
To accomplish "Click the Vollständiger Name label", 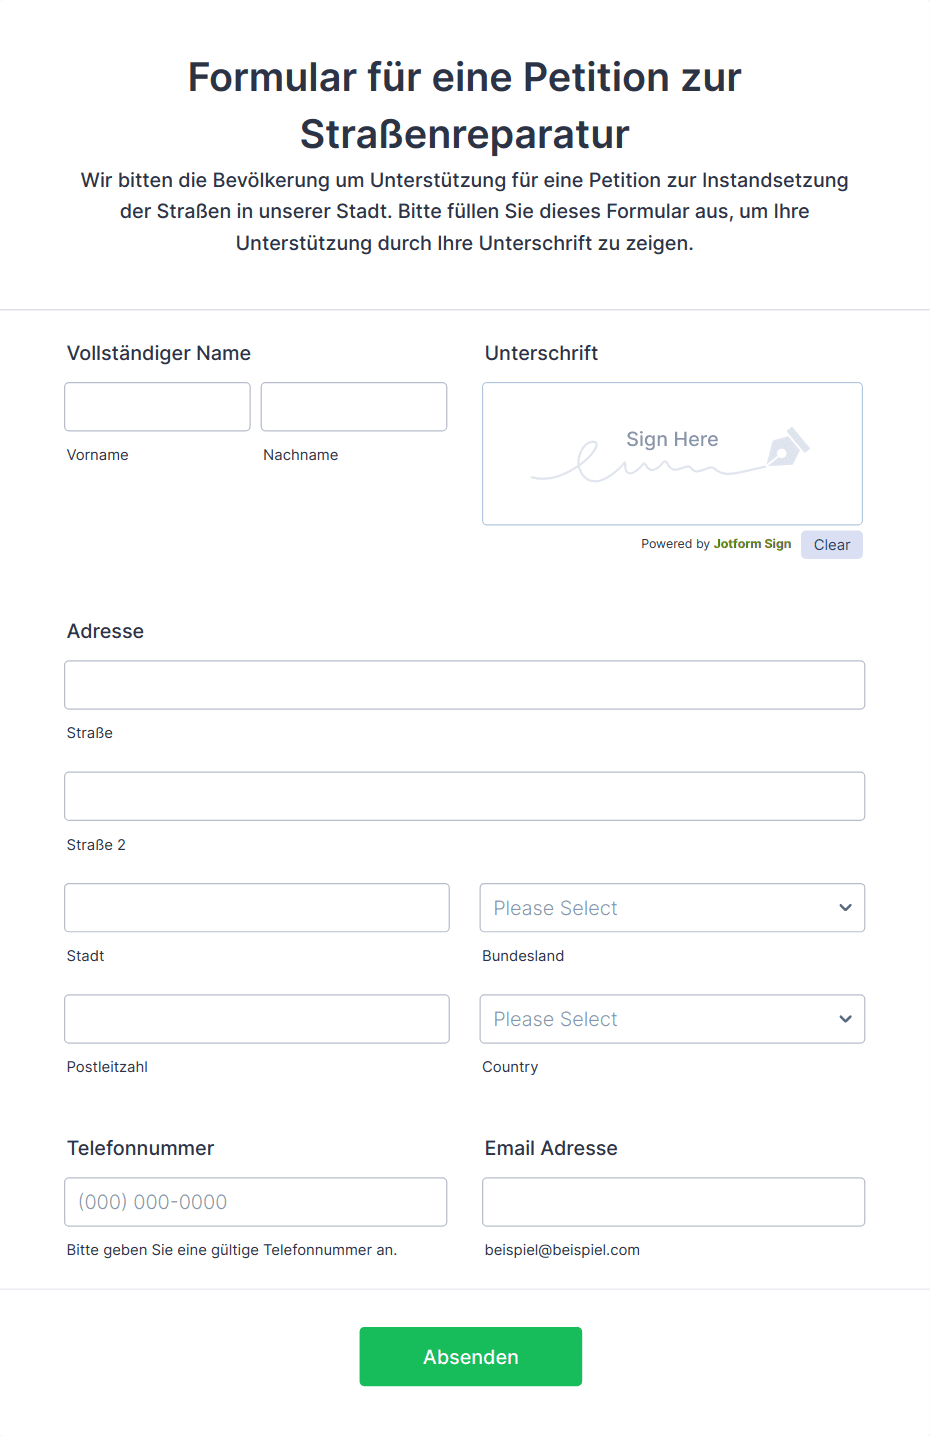I will click(159, 353).
